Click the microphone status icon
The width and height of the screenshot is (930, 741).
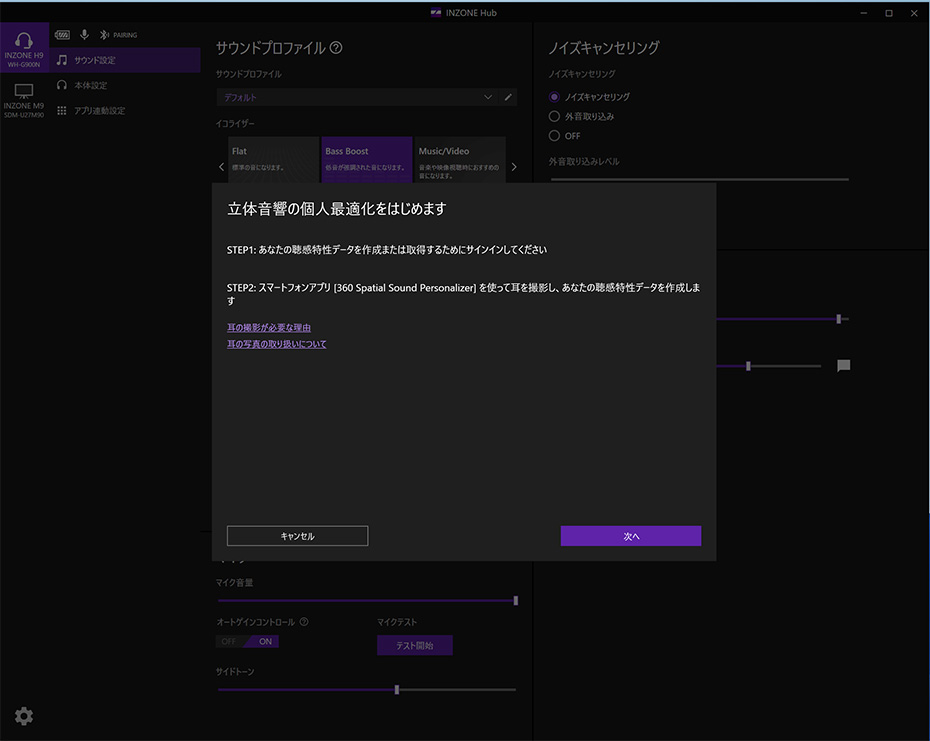84,35
